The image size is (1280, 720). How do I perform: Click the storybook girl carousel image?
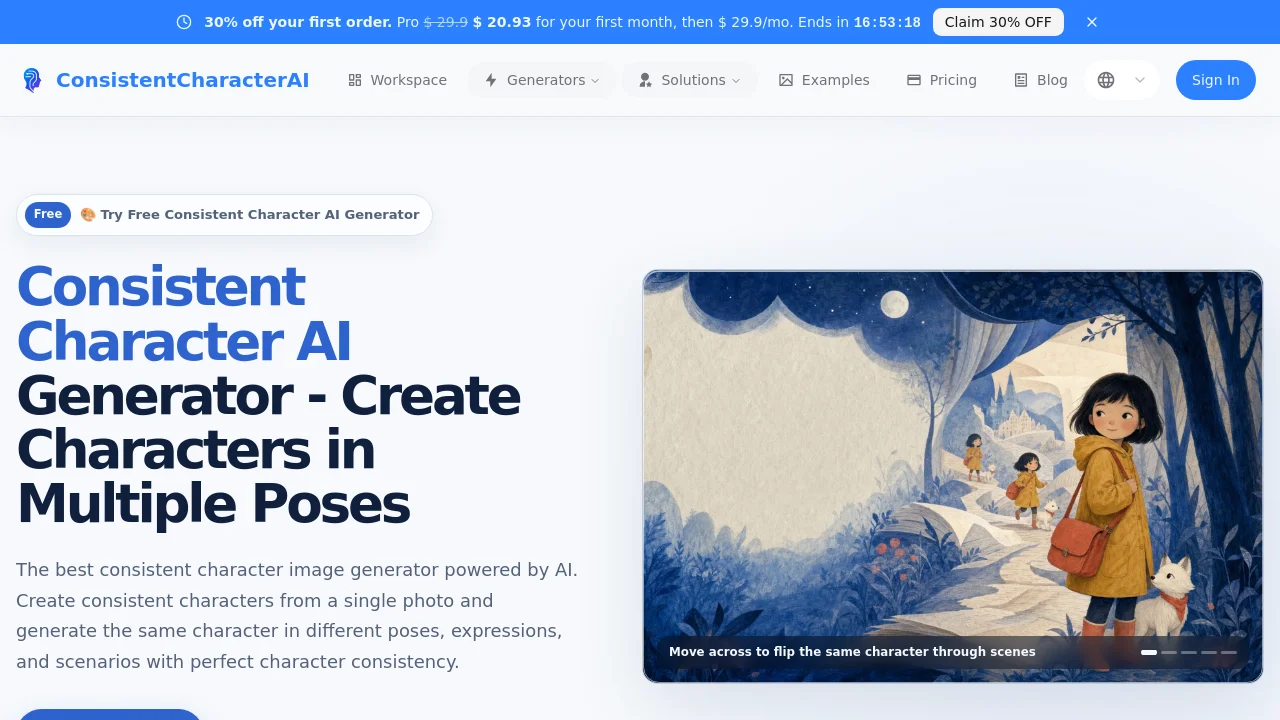click(953, 476)
